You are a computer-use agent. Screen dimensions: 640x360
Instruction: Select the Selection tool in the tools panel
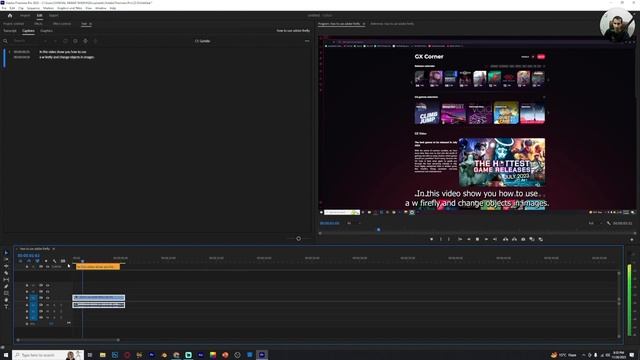point(6,253)
